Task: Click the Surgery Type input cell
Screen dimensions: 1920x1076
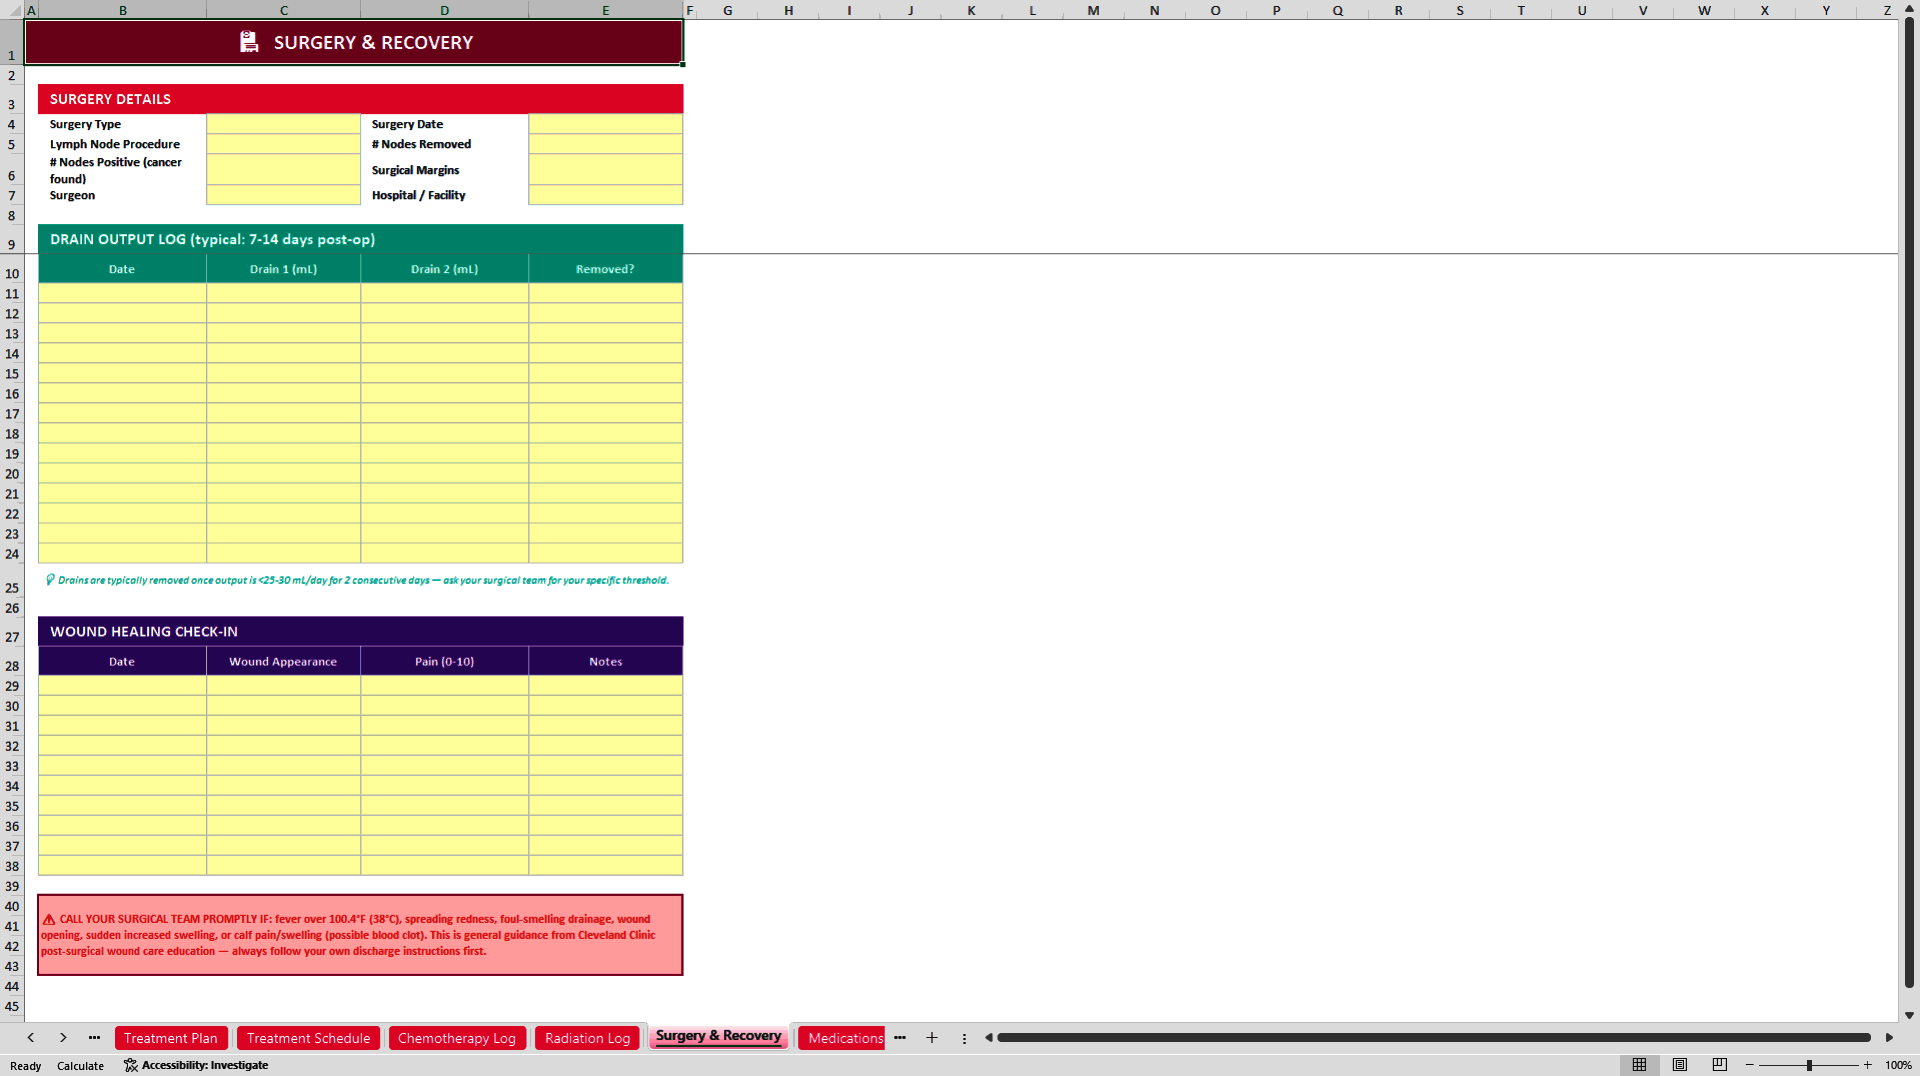Action: click(284, 124)
